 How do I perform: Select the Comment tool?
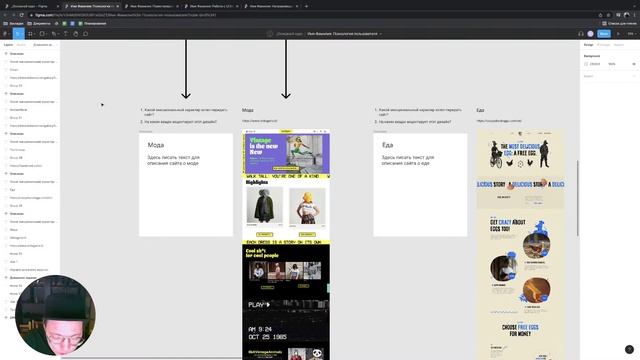(x=85, y=34)
